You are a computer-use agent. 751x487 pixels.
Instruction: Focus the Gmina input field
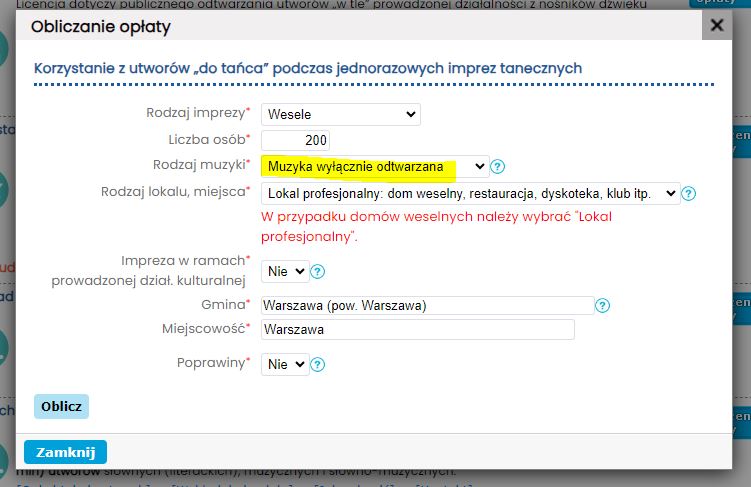coord(427,306)
